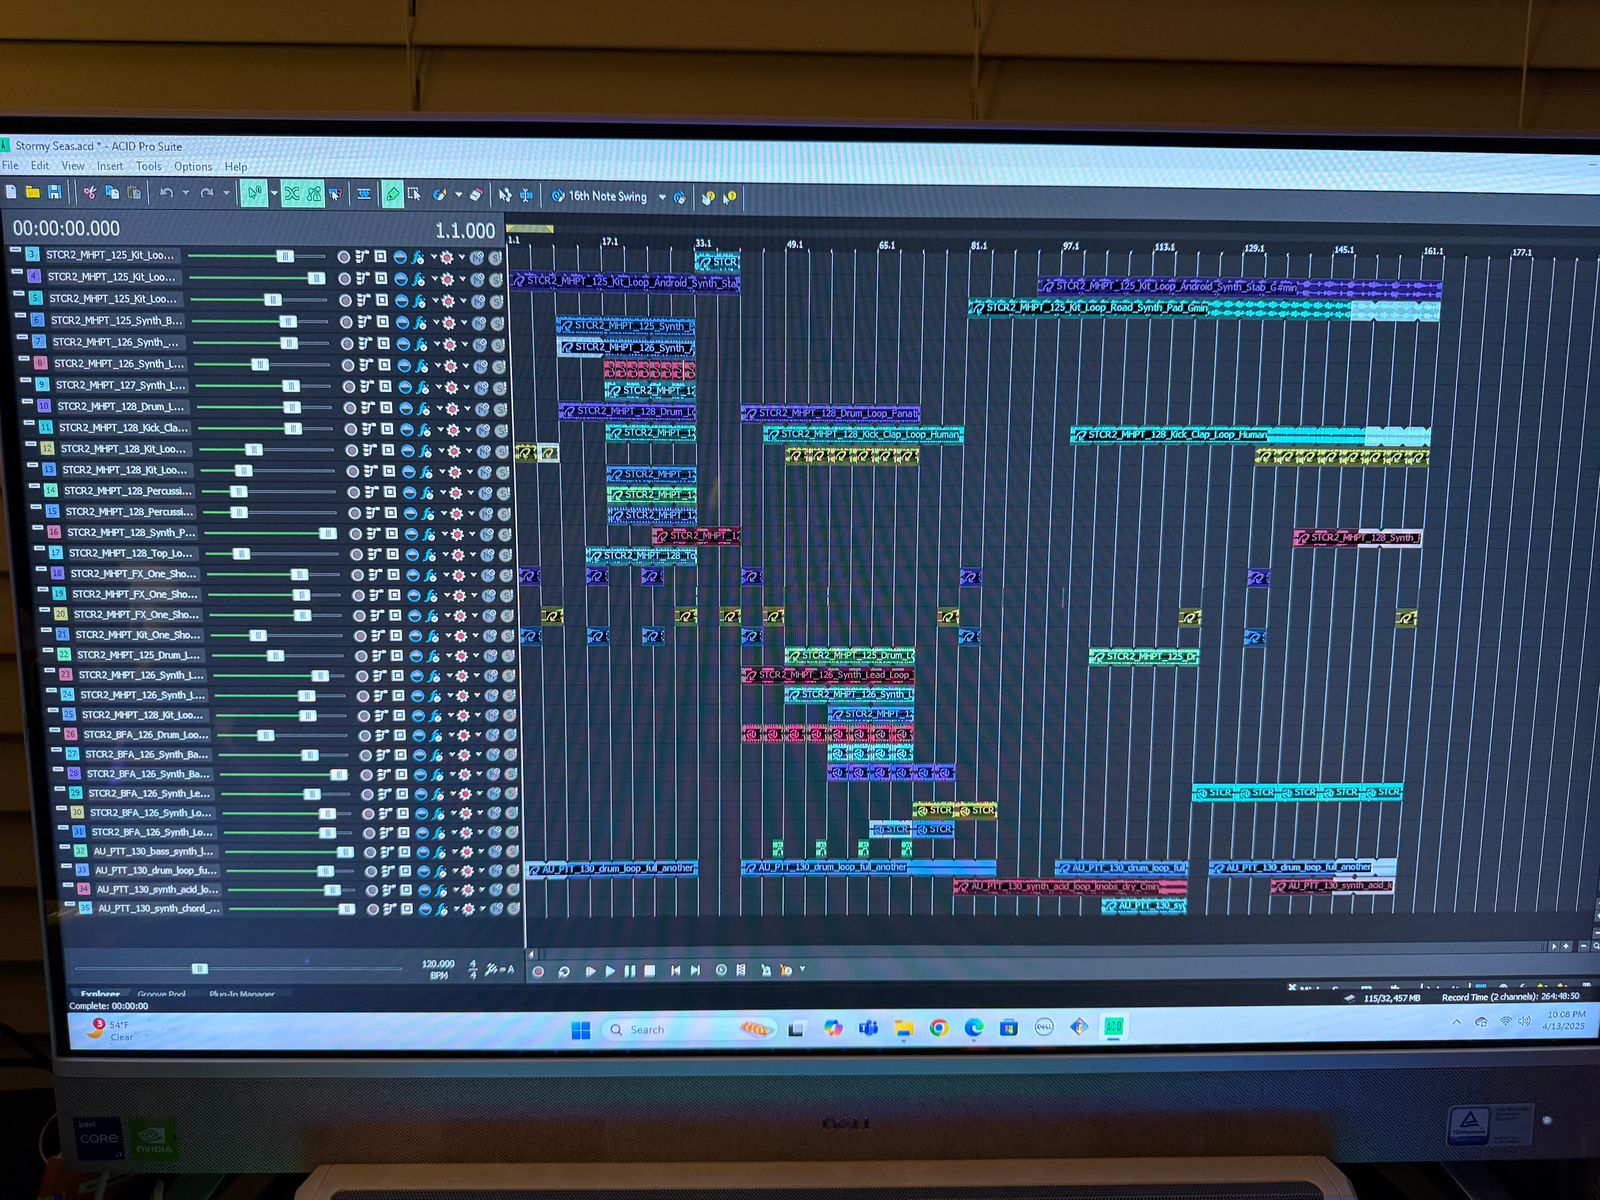The height and width of the screenshot is (1200, 1600).
Task: Expand the Undo history dropdown arrow
Action: coord(185,193)
